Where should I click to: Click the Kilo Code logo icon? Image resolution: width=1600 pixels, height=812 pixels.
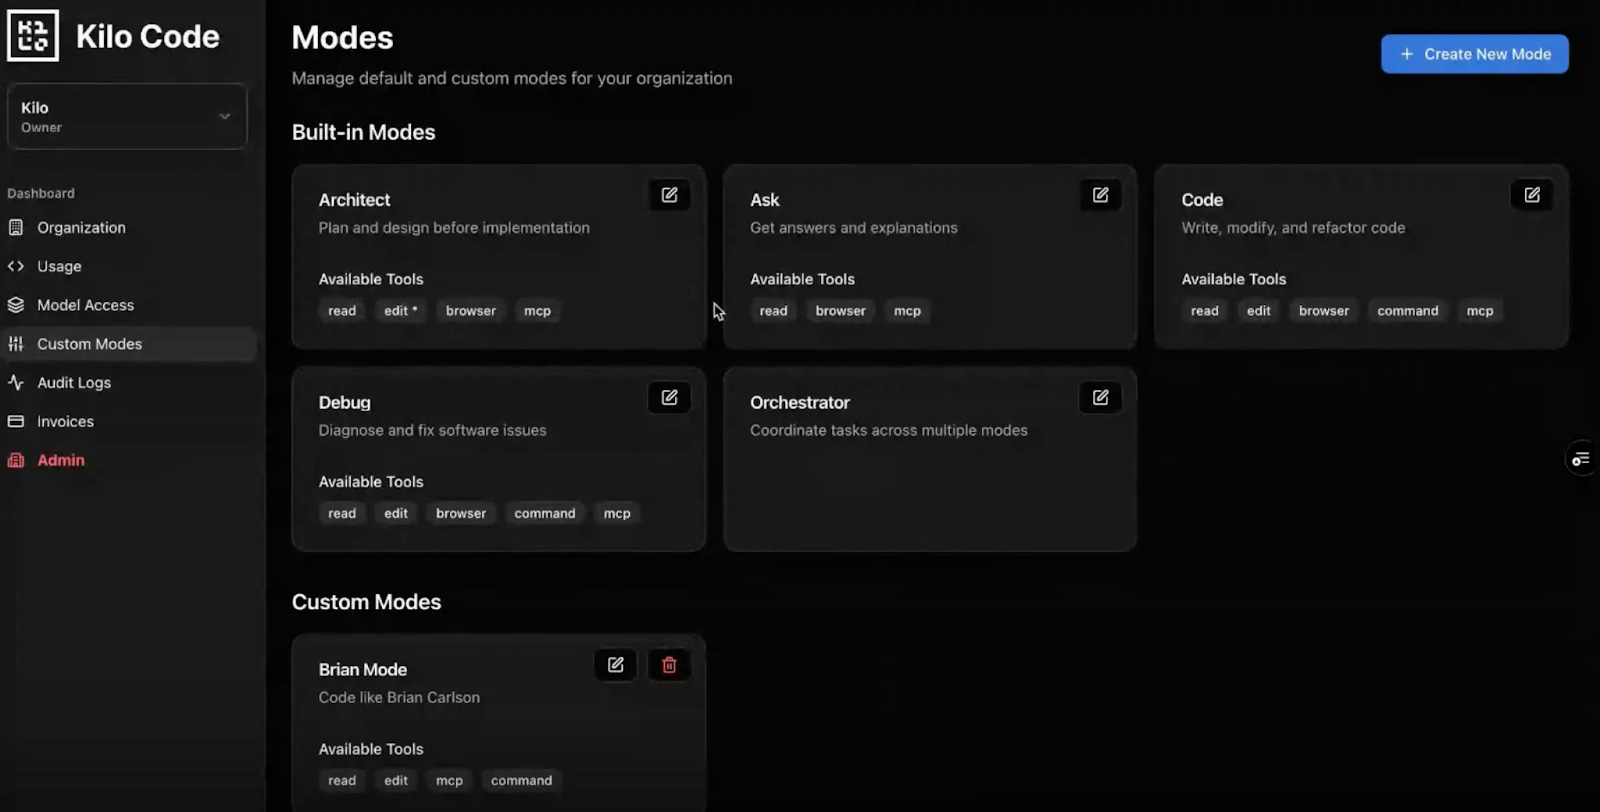[33, 36]
